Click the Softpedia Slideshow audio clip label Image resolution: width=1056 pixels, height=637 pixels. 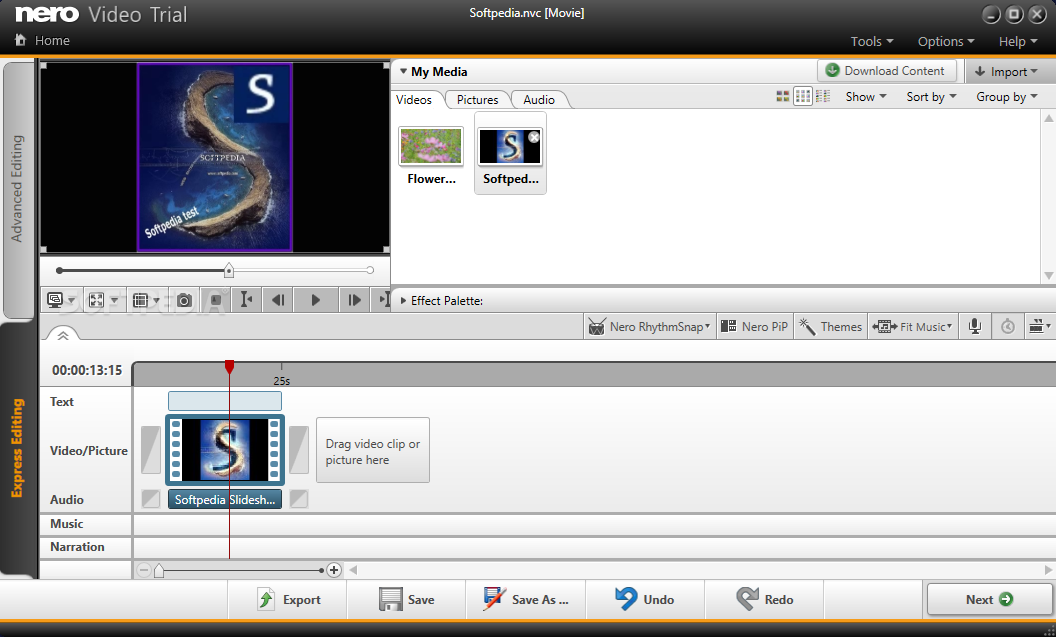[225, 500]
